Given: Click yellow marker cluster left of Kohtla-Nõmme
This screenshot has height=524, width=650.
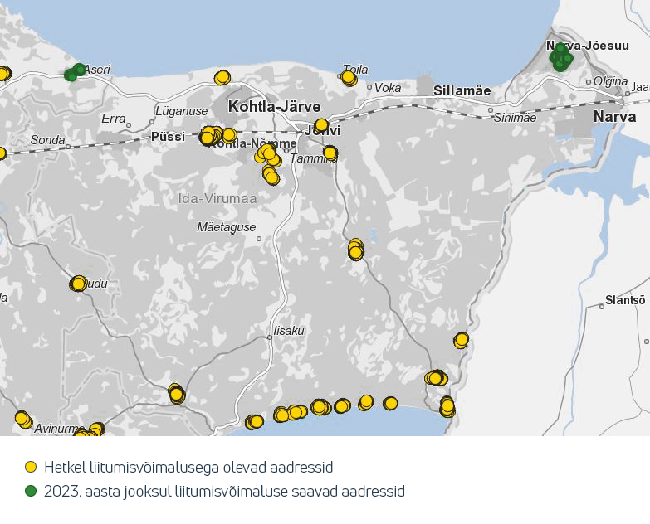Looking at the screenshot, I should 209,136.
